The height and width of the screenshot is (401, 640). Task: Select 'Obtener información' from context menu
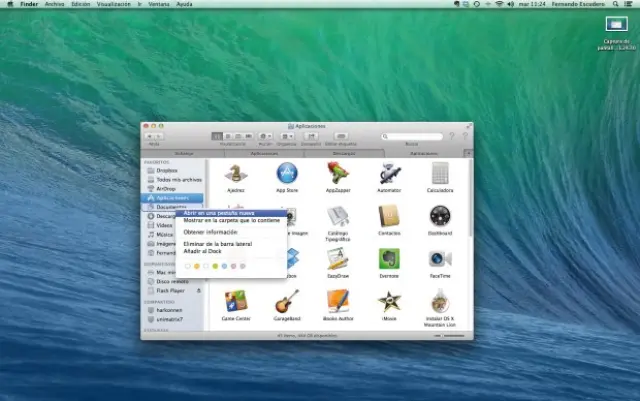209,232
